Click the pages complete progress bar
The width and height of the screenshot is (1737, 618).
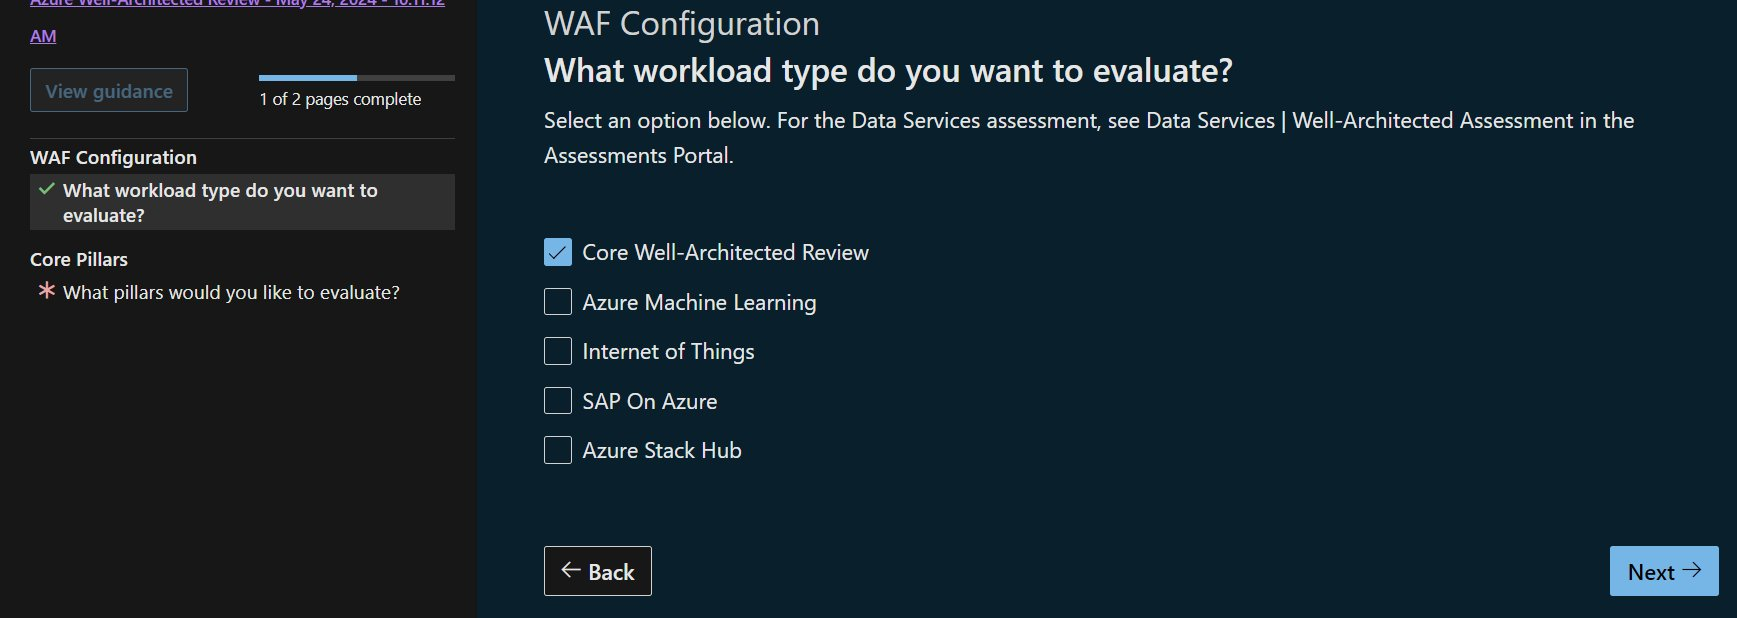[356, 77]
